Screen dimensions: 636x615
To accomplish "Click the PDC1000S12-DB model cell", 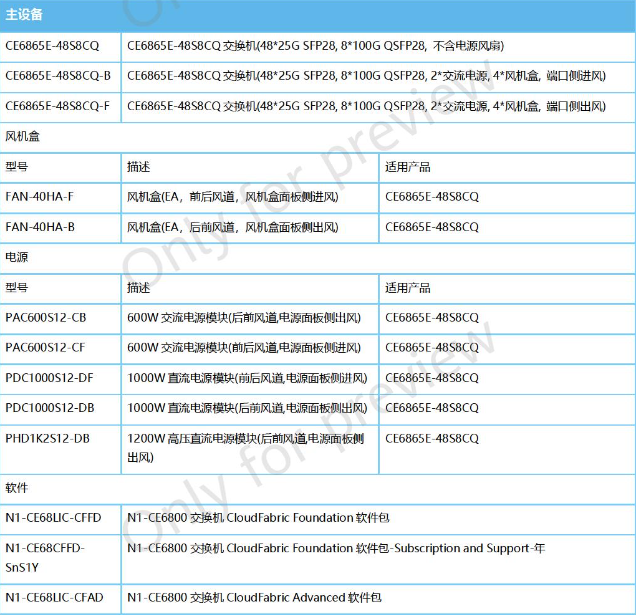I will (x=49, y=408).
